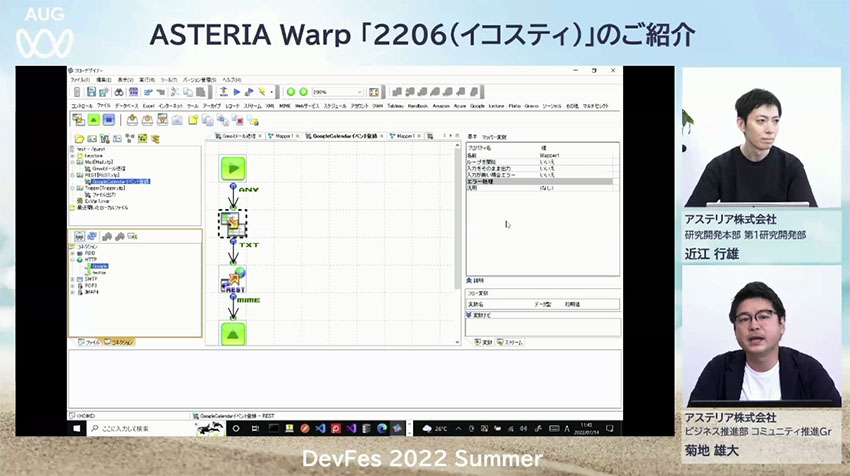This screenshot has height=476, width=850.
Task: Click the scissors cut icon in the toolbar
Action: [x=175, y=92]
